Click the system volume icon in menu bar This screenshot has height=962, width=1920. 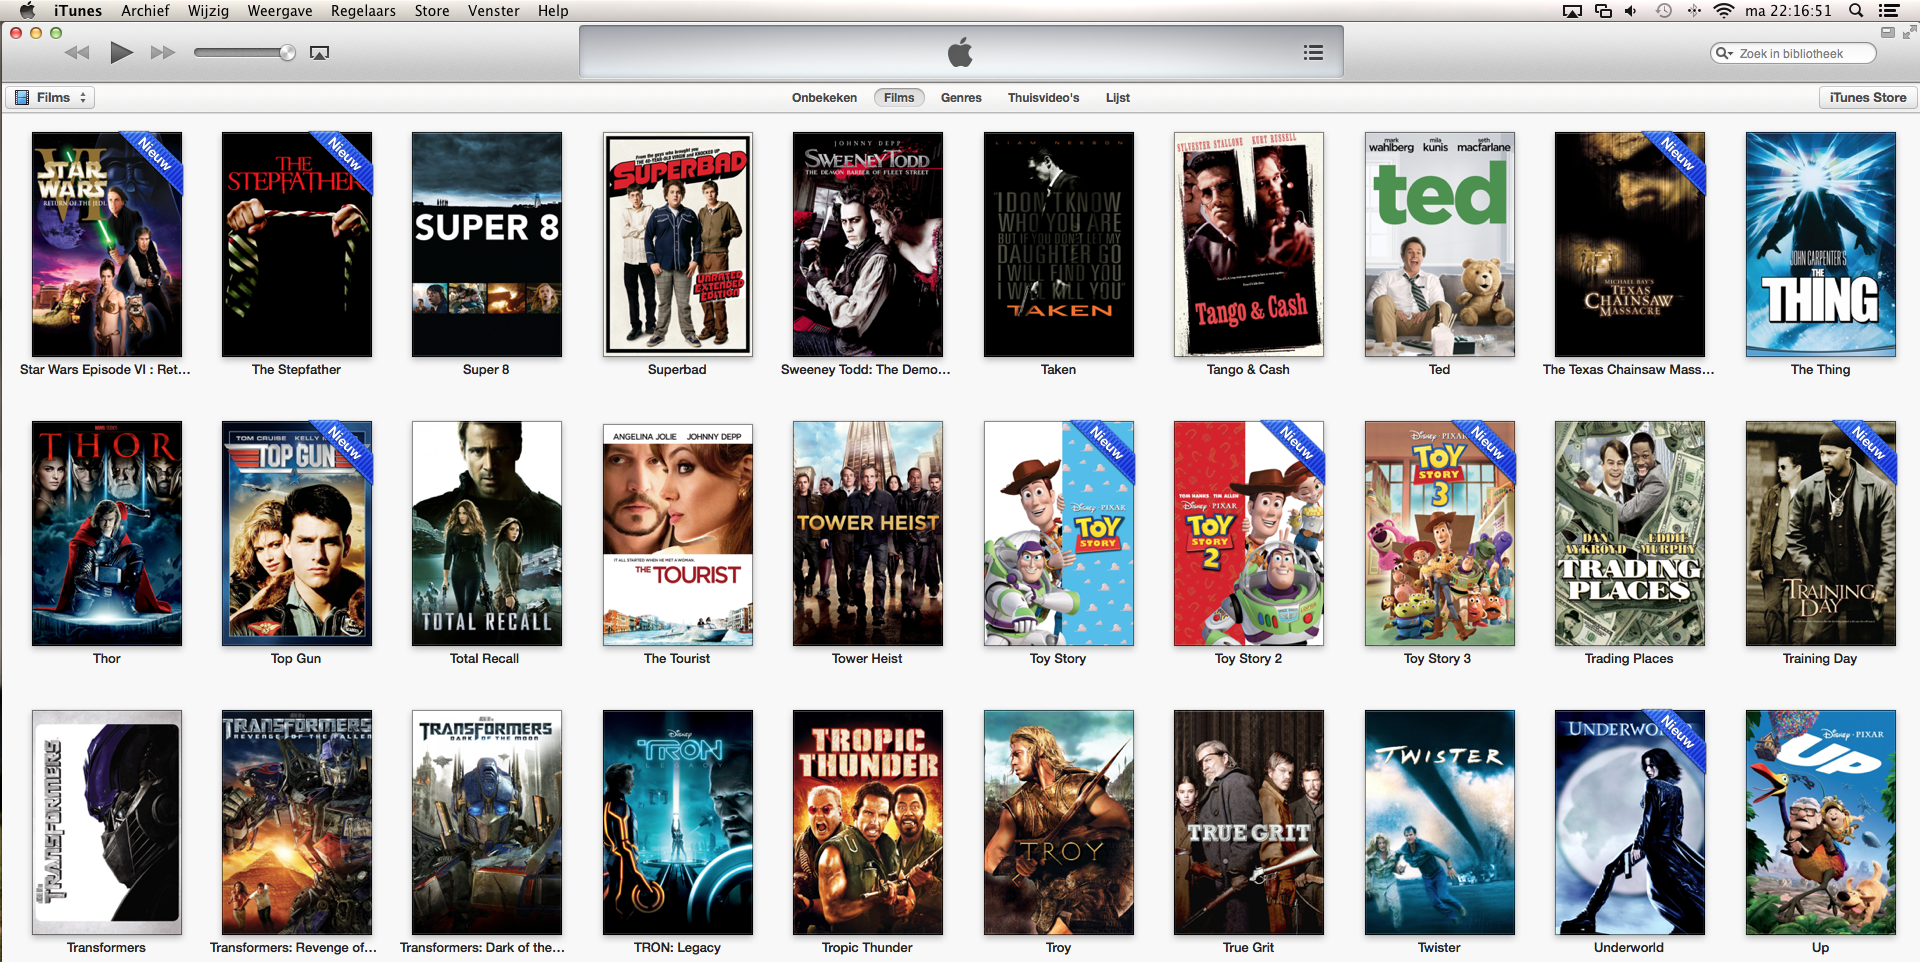[x=1631, y=11]
